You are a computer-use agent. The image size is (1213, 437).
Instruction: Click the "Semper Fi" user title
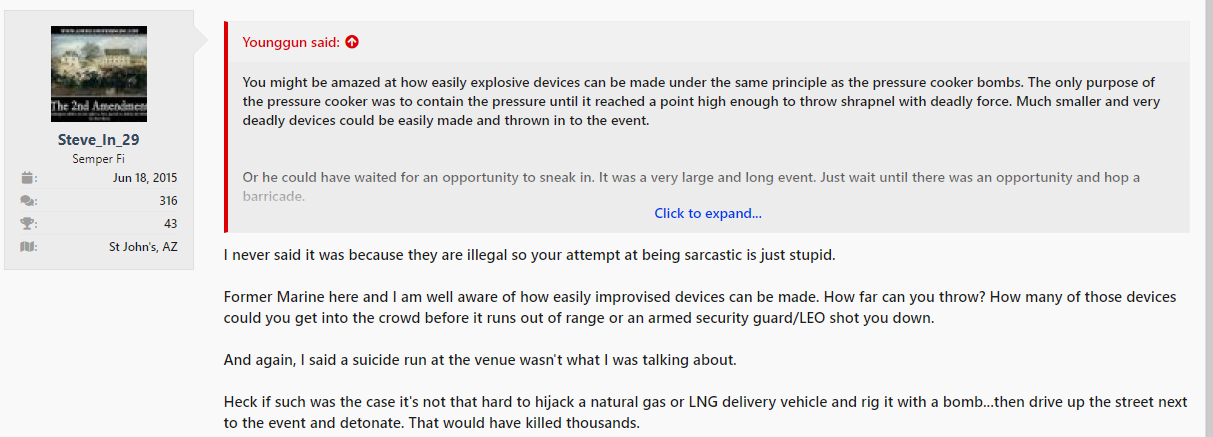98,159
